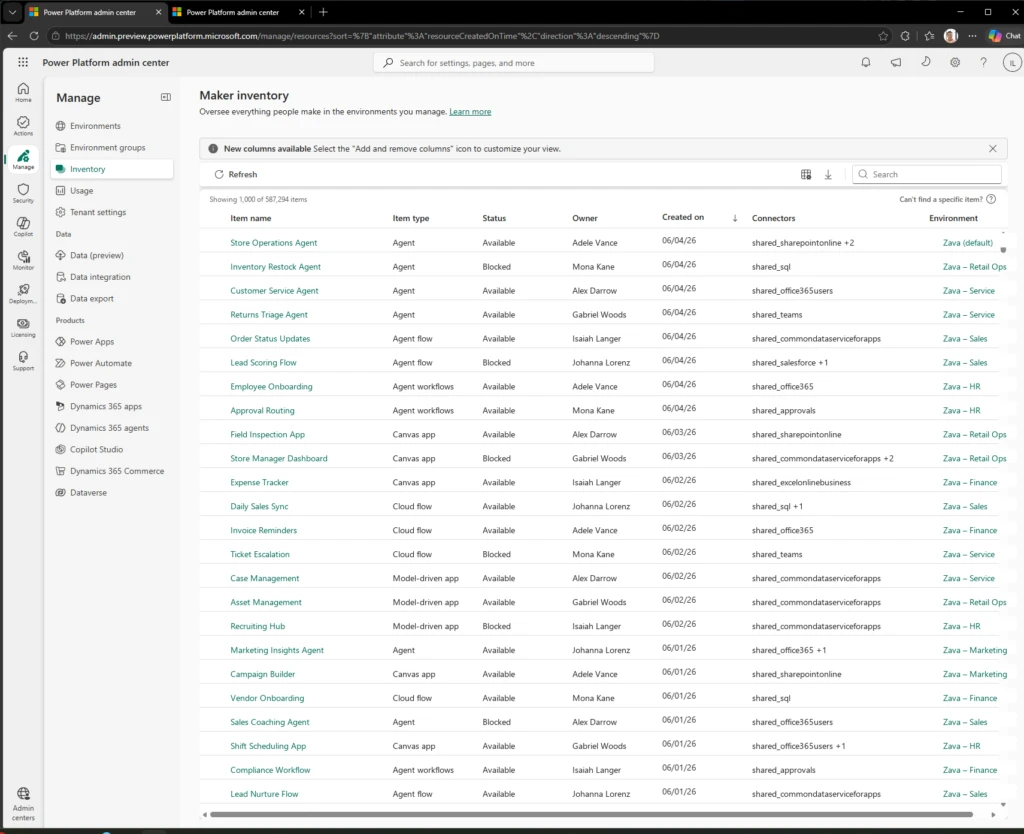Click the top global search box
This screenshot has height=834, width=1024.
[x=514, y=63]
